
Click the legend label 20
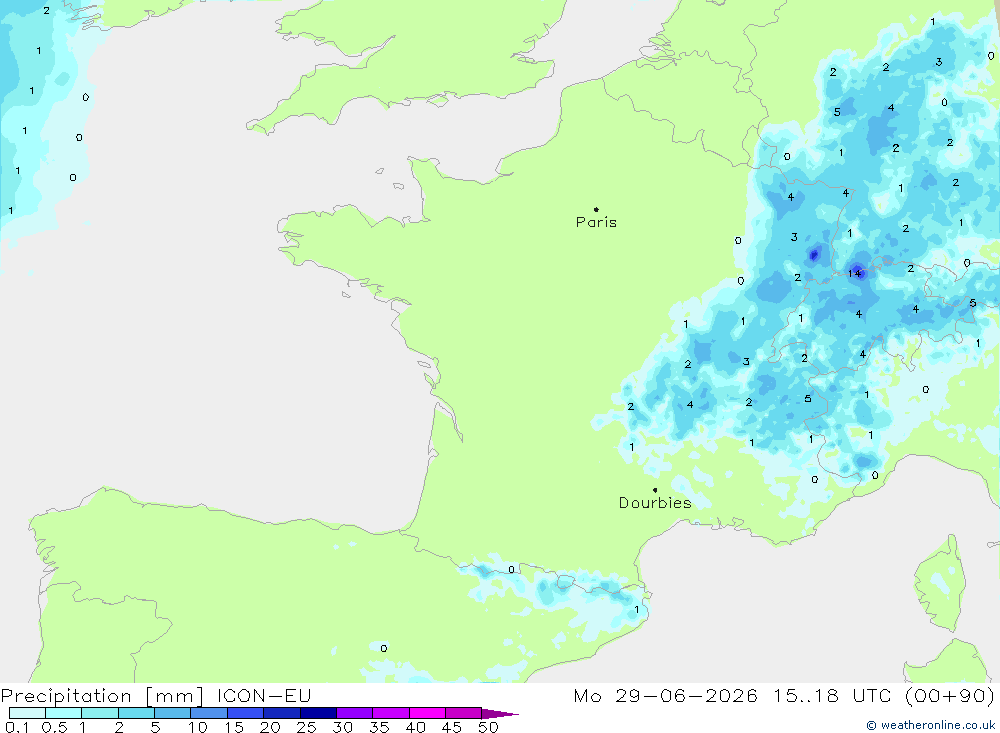270,727
